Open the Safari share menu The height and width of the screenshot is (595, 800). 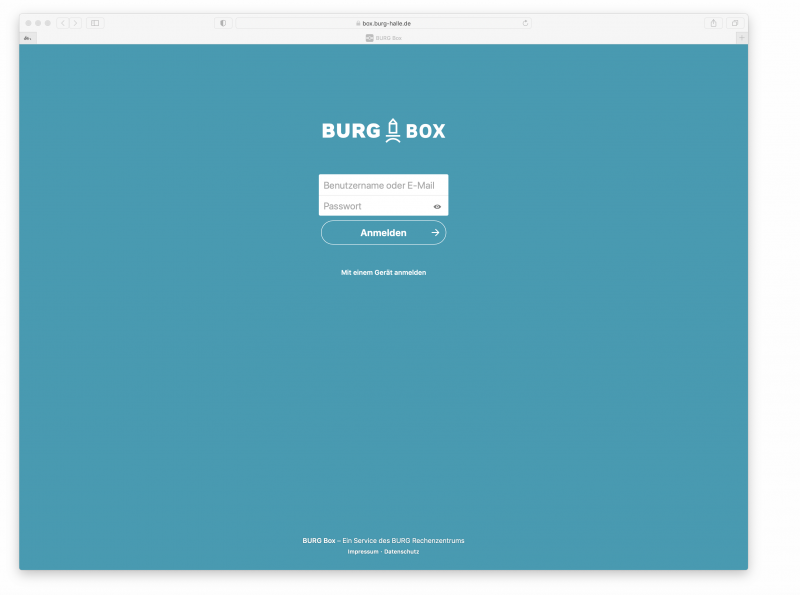(713, 23)
